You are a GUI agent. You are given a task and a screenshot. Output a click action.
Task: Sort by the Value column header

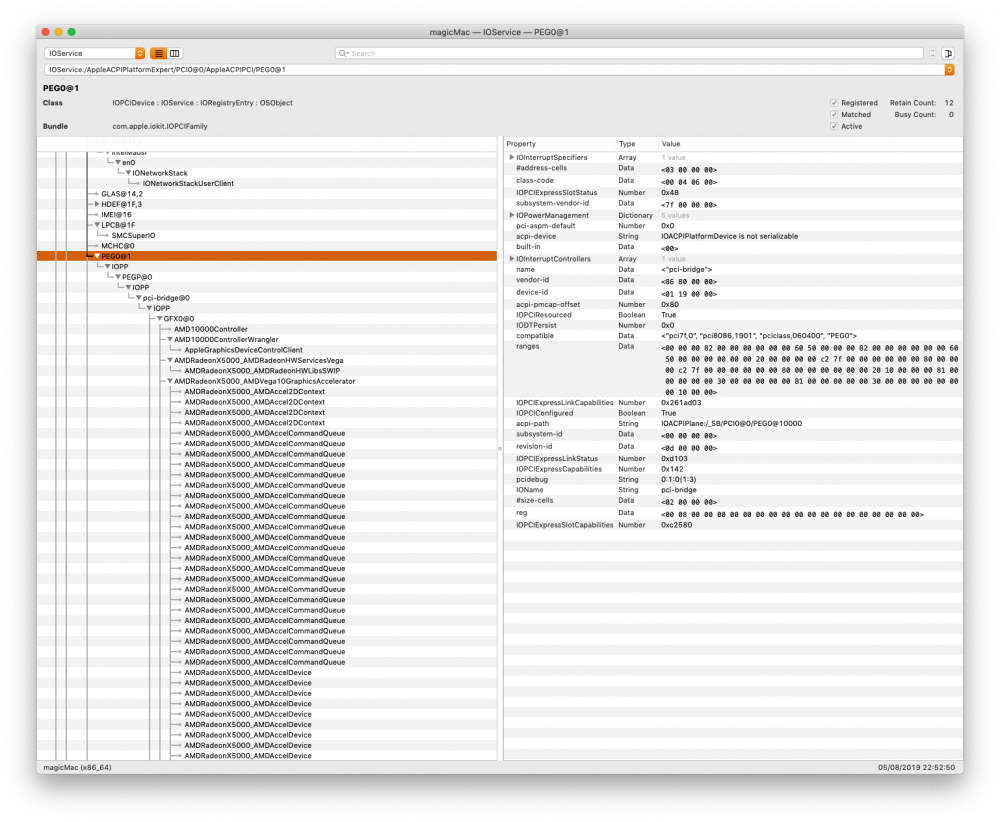click(810, 144)
